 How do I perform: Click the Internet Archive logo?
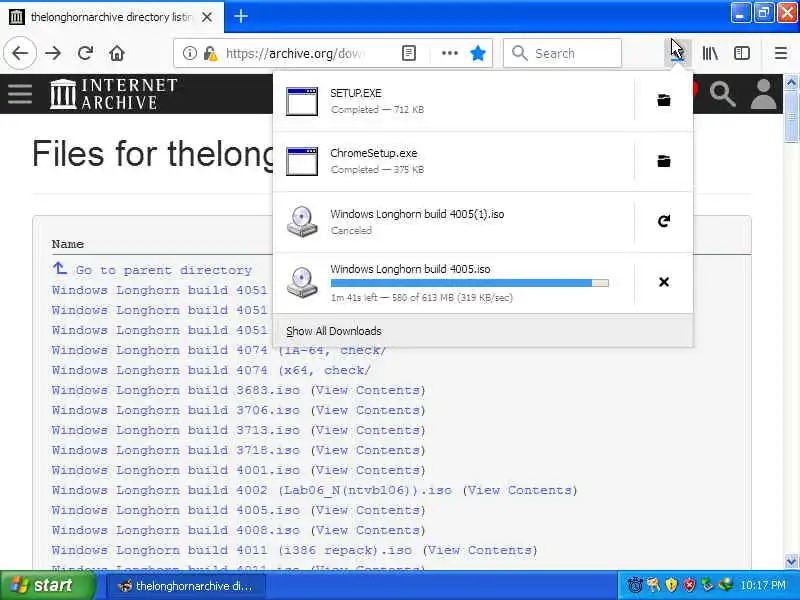[113, 94]
